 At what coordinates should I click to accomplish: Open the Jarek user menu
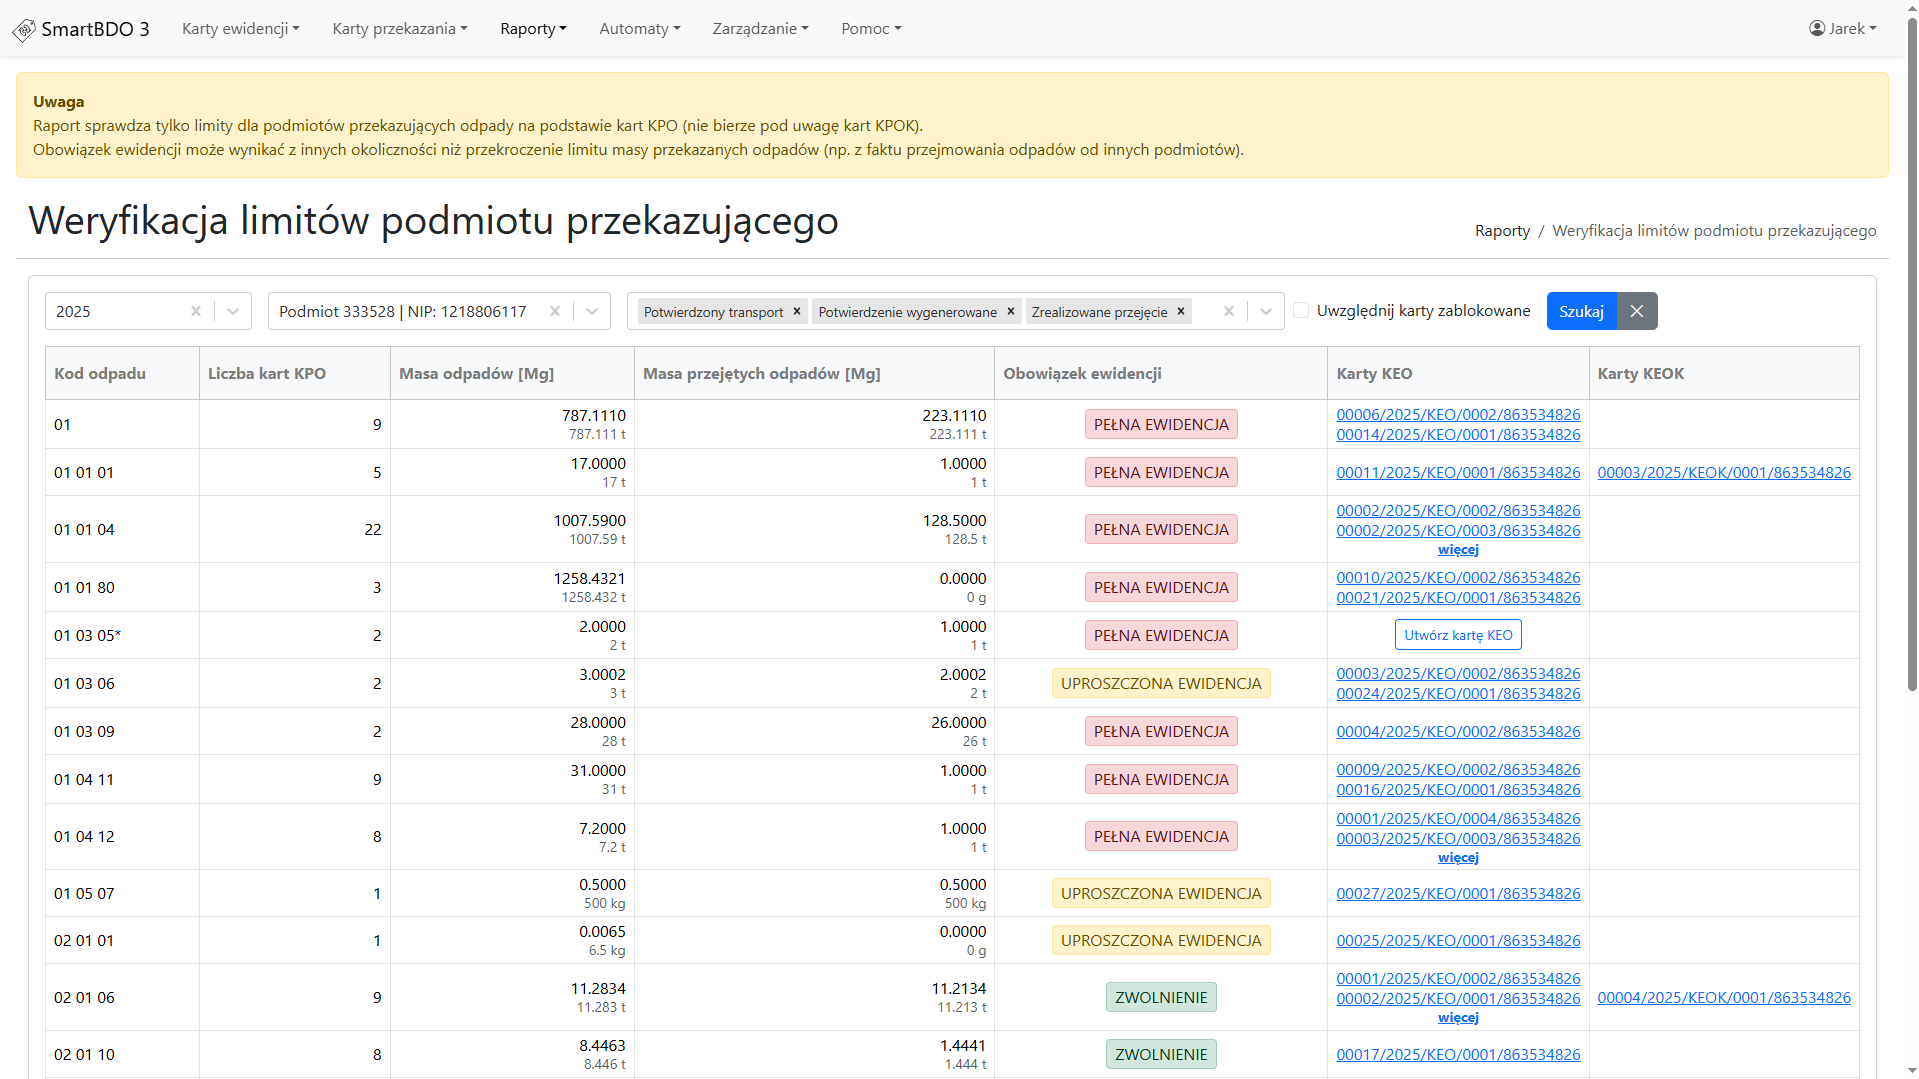[1842, 29]
